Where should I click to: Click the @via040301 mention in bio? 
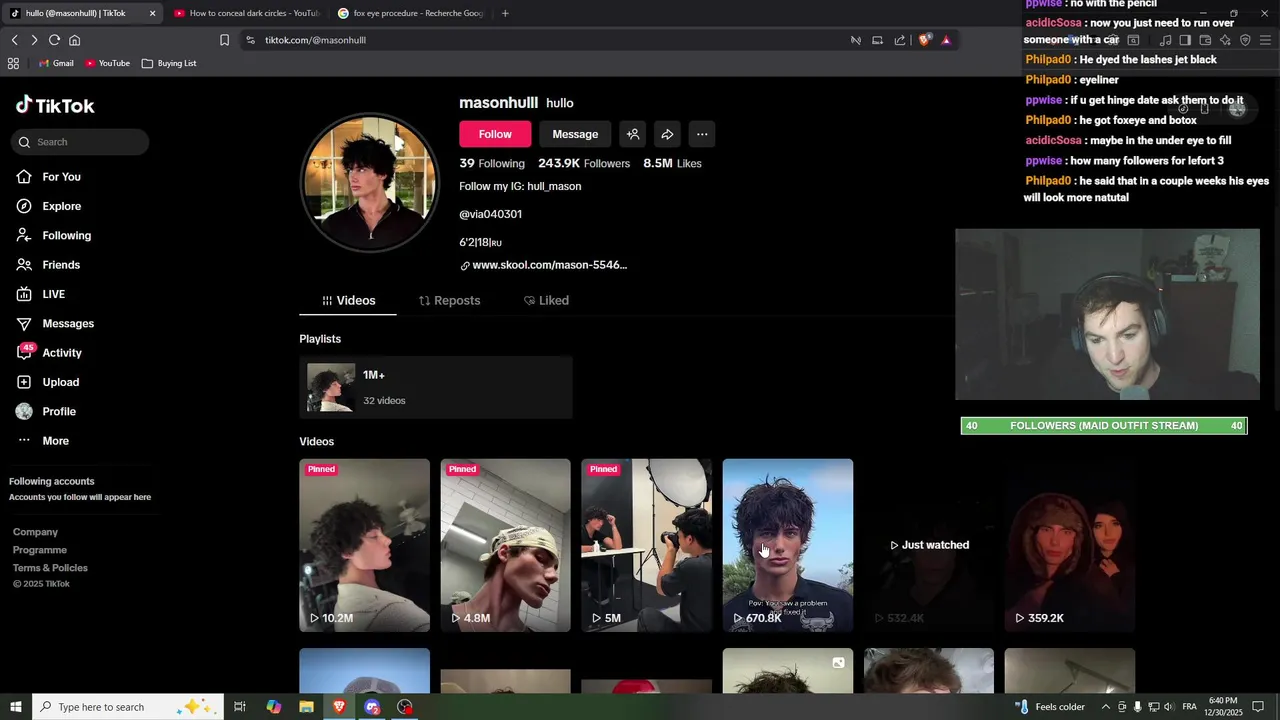[490, 214]
